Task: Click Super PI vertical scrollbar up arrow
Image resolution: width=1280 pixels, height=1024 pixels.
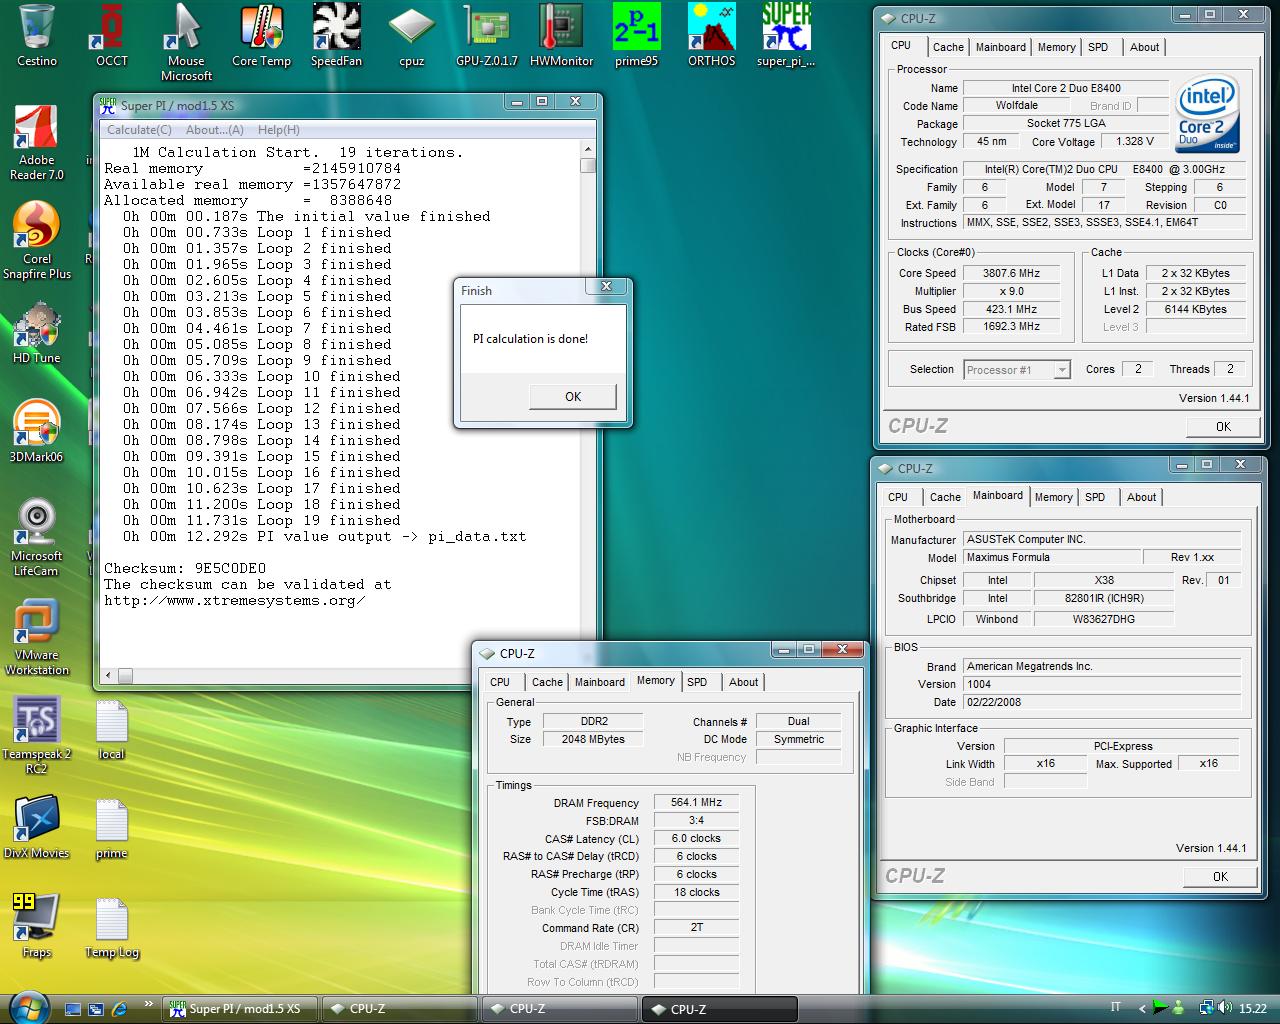Action: [x=587, y=149]
